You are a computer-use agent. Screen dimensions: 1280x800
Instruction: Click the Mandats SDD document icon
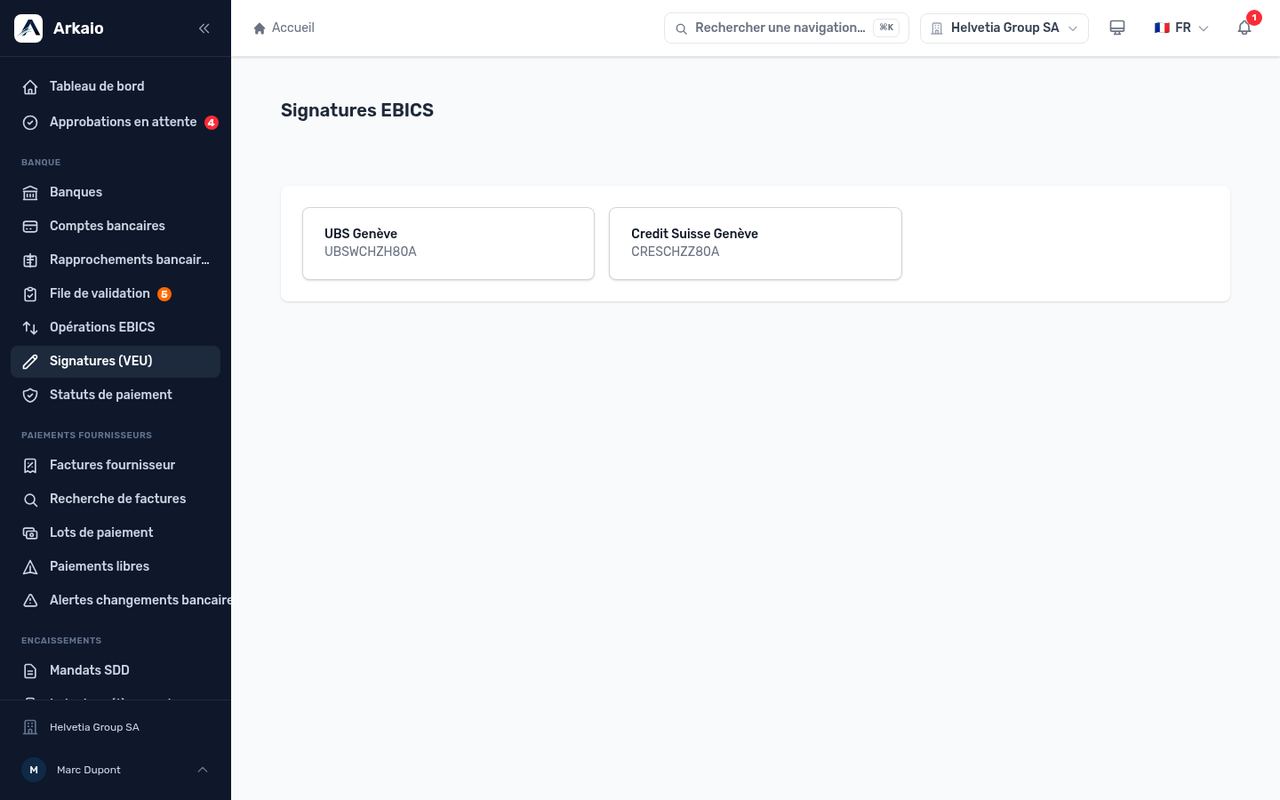click(30, 671)
